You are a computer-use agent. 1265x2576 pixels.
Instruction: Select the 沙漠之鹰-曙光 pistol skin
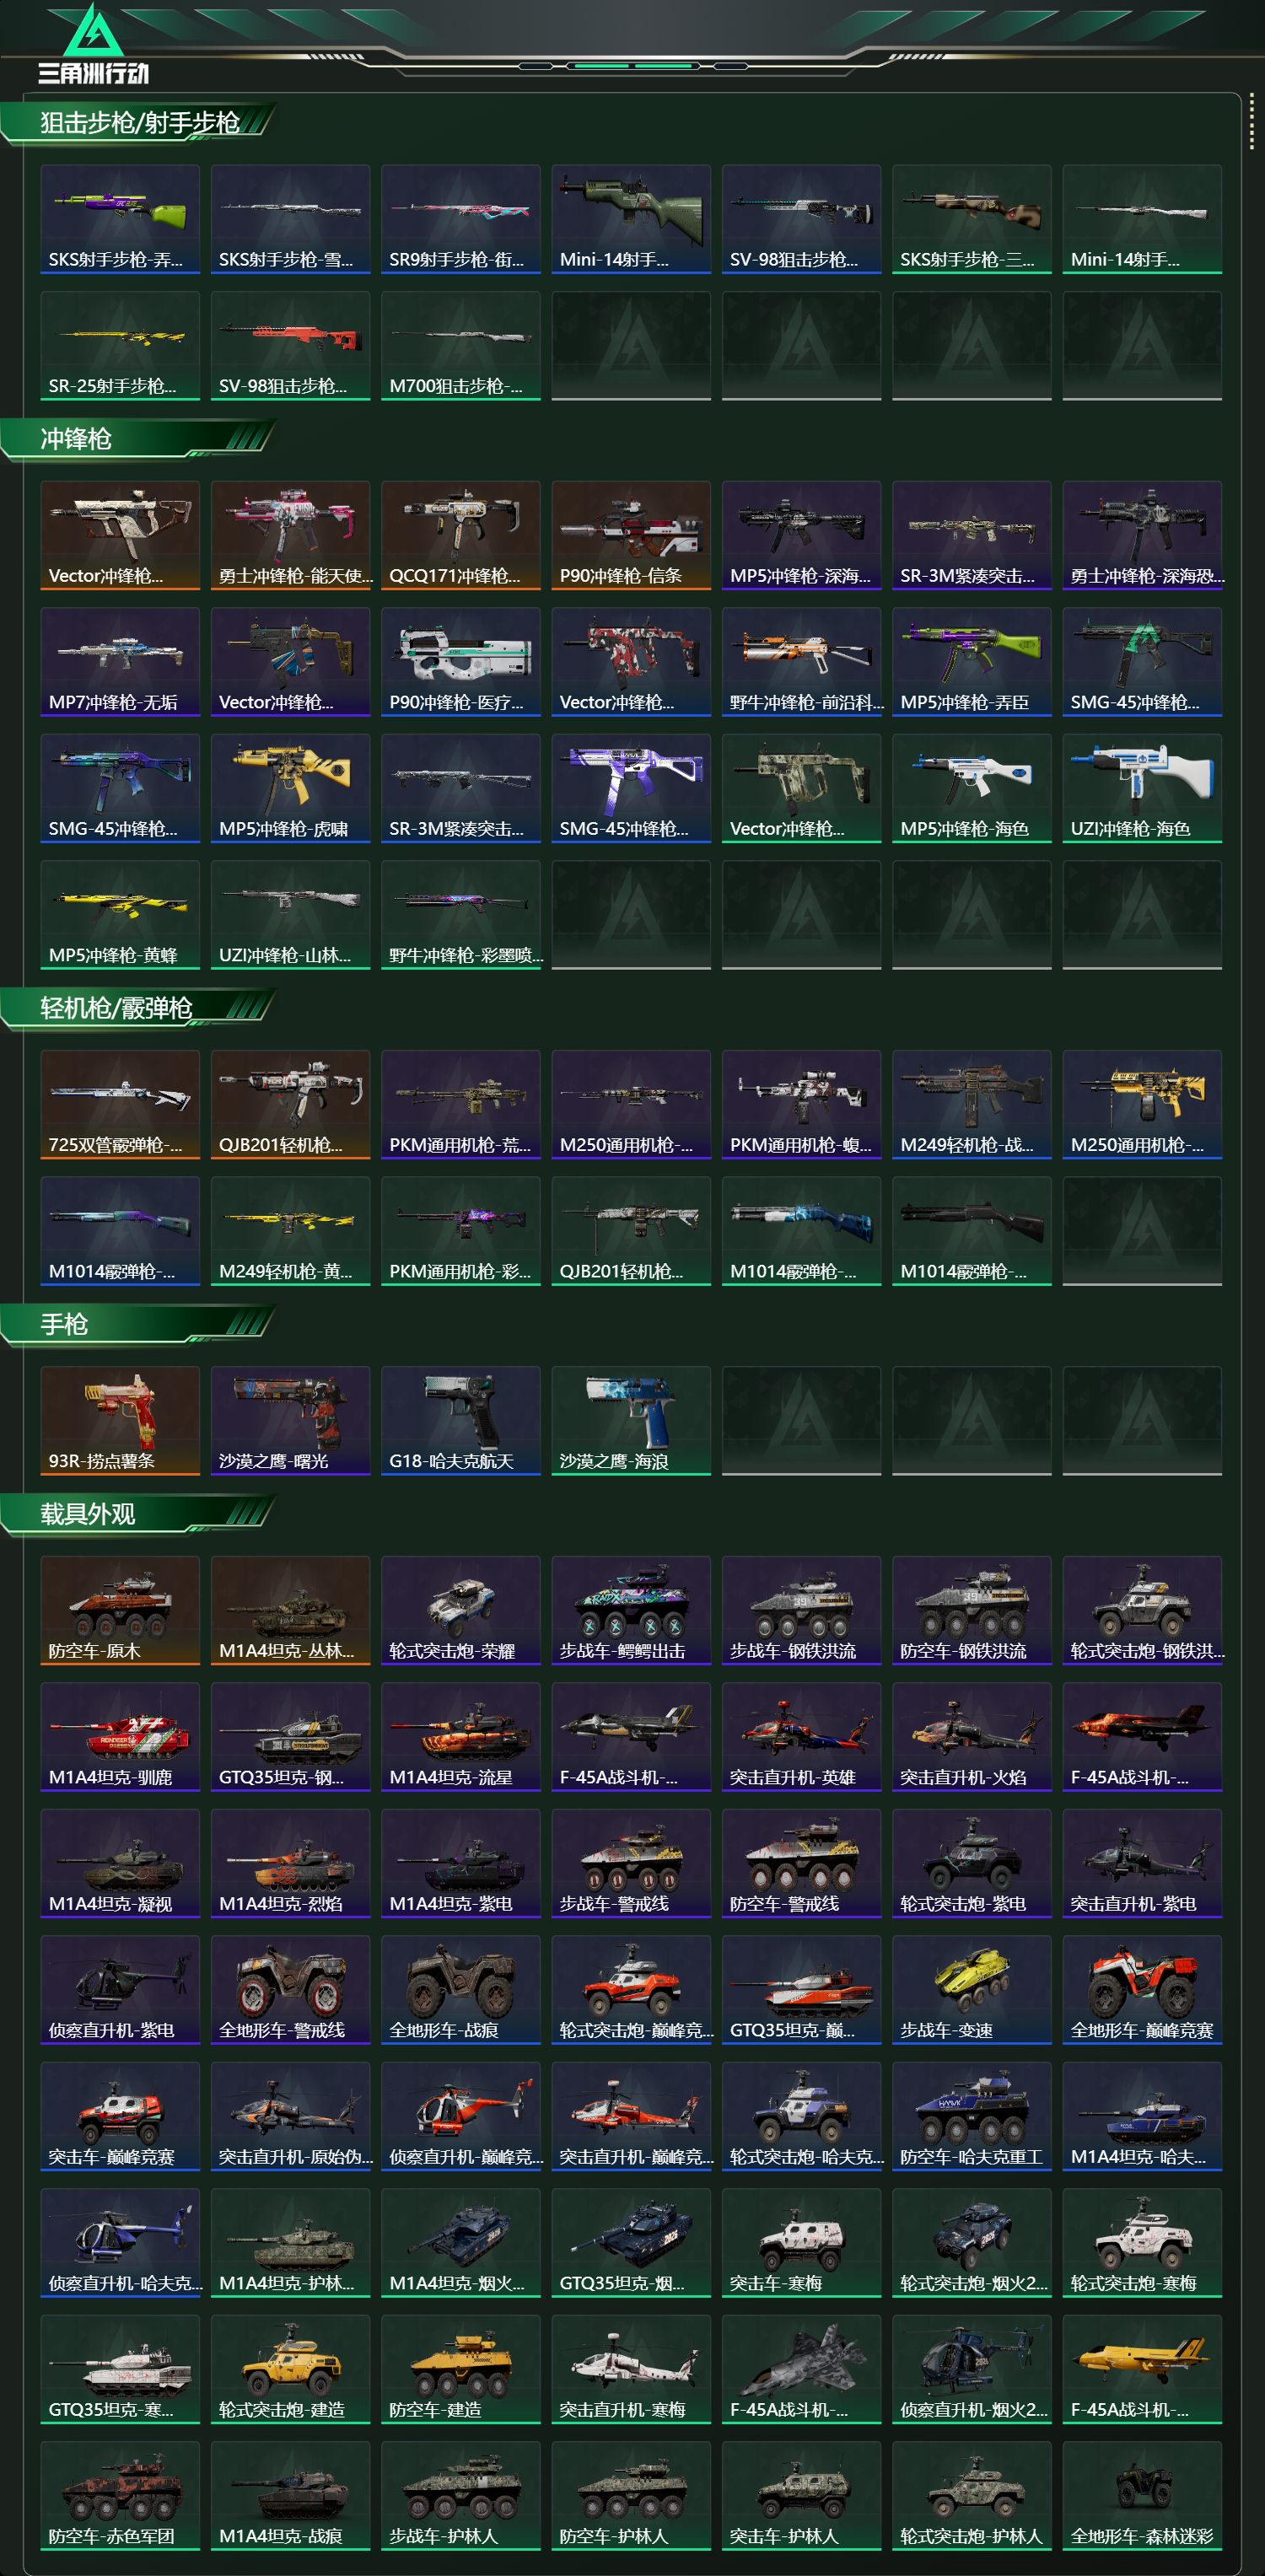[x=290, y=1421]
